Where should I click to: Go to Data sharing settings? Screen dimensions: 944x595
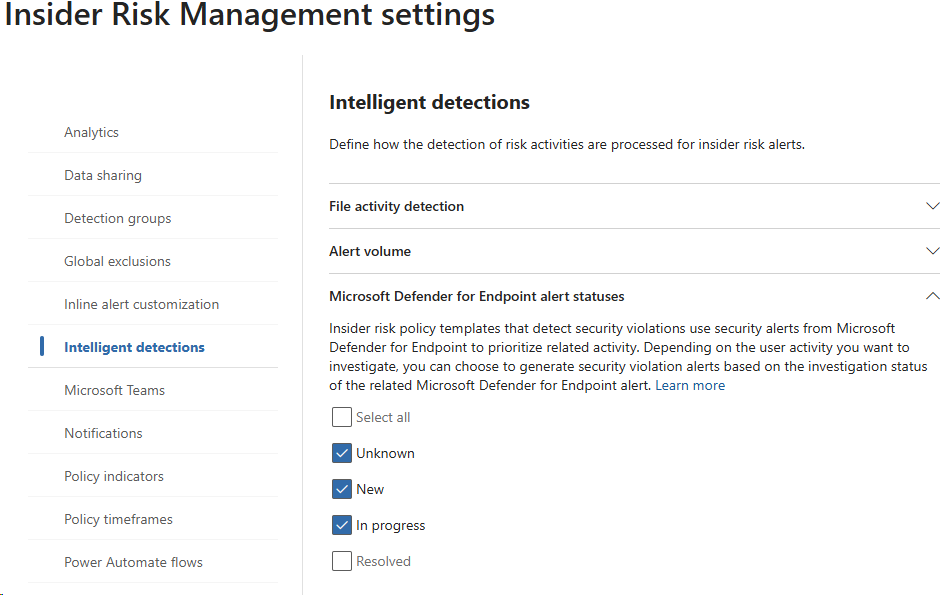pos(103,175)
